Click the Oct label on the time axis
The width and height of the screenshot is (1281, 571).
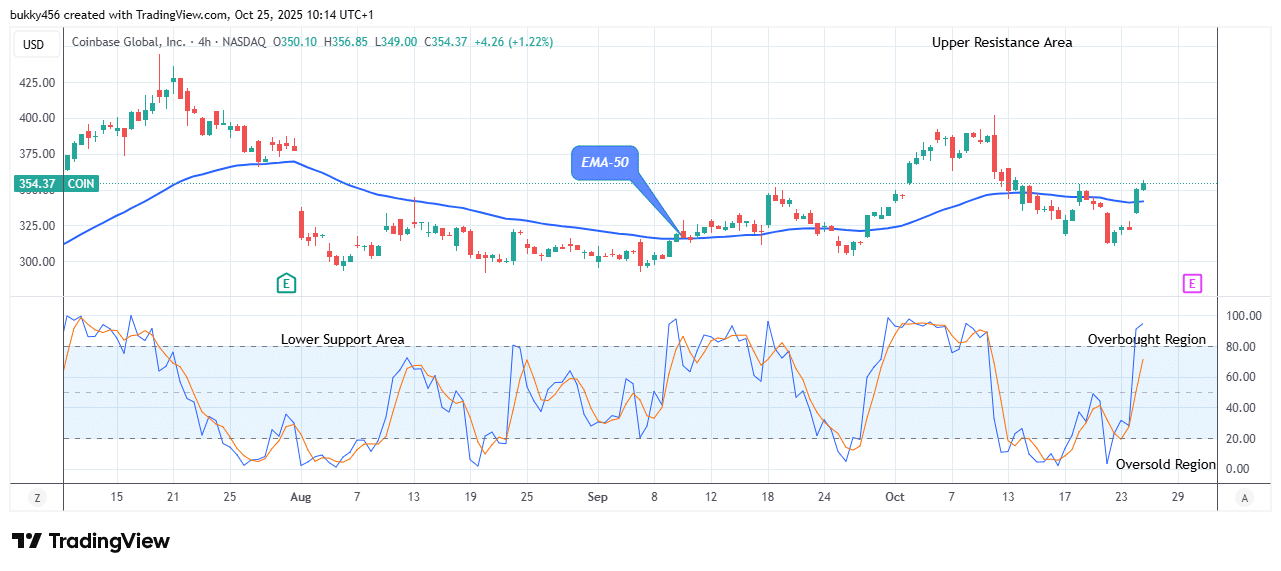[896, 497]
